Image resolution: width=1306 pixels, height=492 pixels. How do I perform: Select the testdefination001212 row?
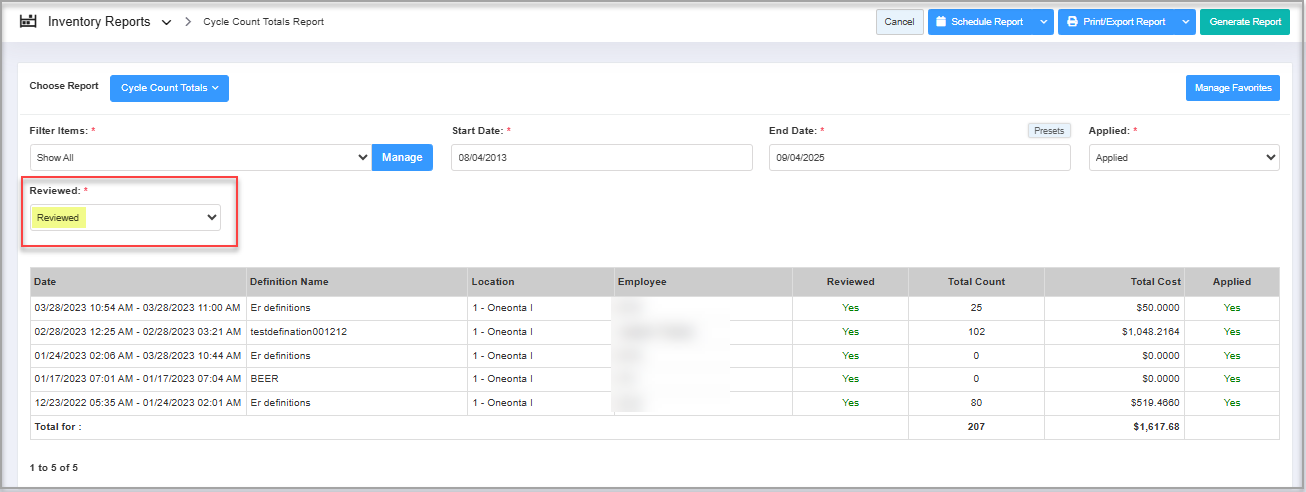coord(298,332)
